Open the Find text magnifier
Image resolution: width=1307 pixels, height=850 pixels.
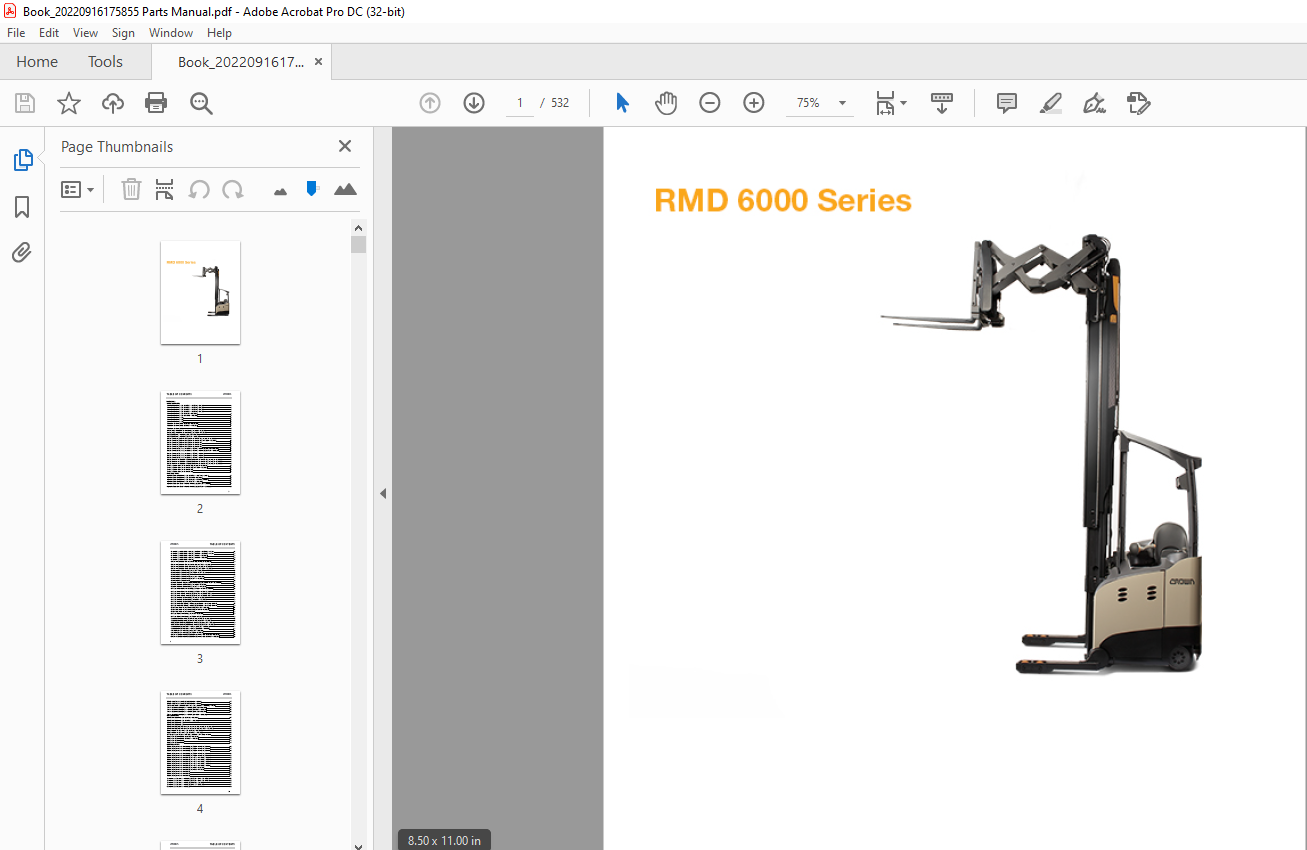click(201, 103)
